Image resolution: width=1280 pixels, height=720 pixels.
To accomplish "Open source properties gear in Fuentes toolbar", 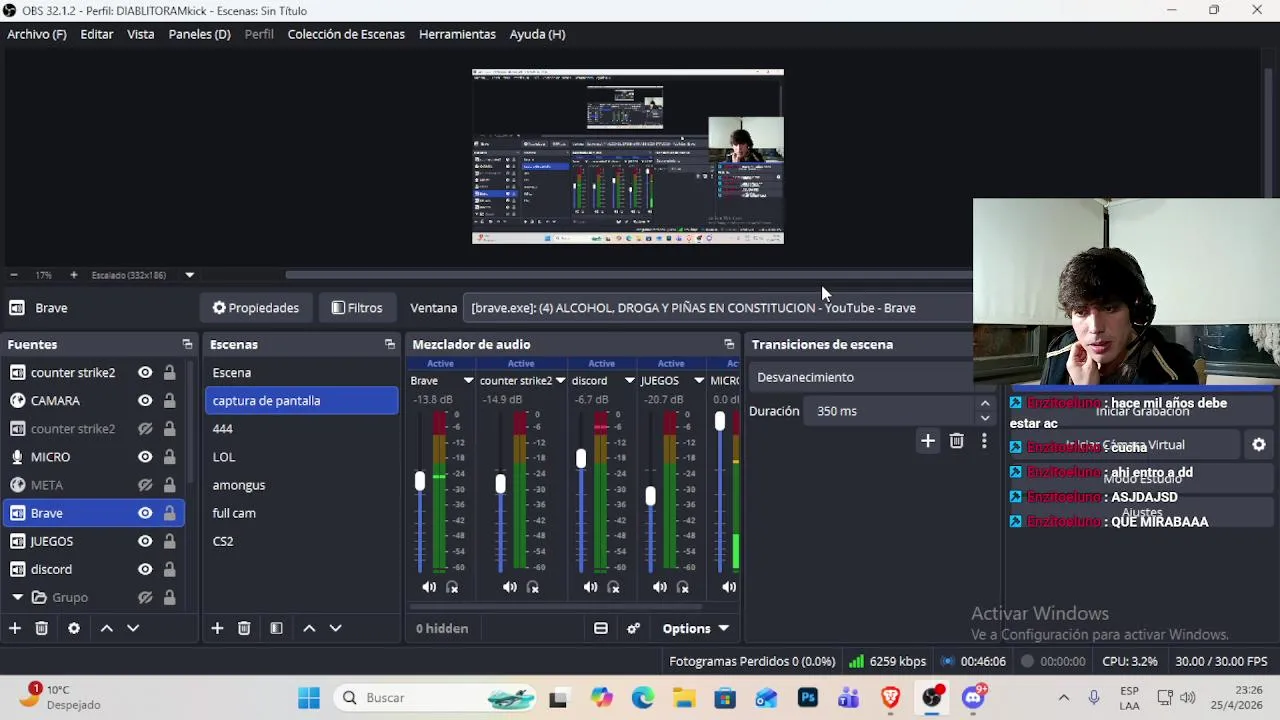I will [x=74, y=628].
